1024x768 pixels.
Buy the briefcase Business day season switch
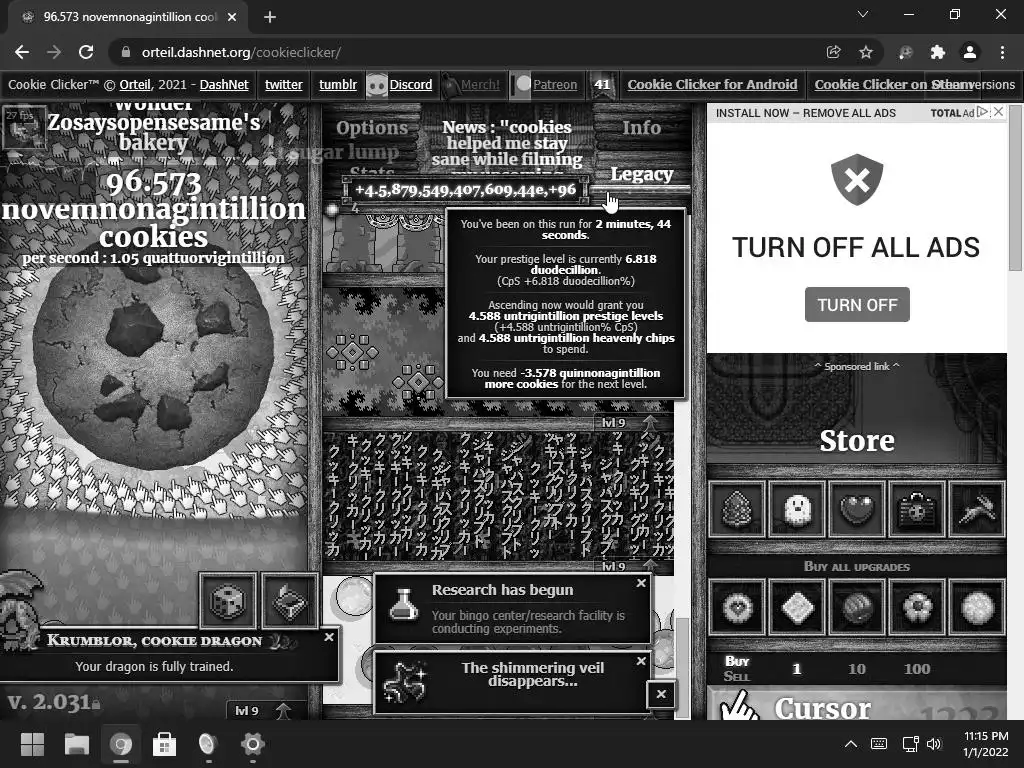coord(917,509)
